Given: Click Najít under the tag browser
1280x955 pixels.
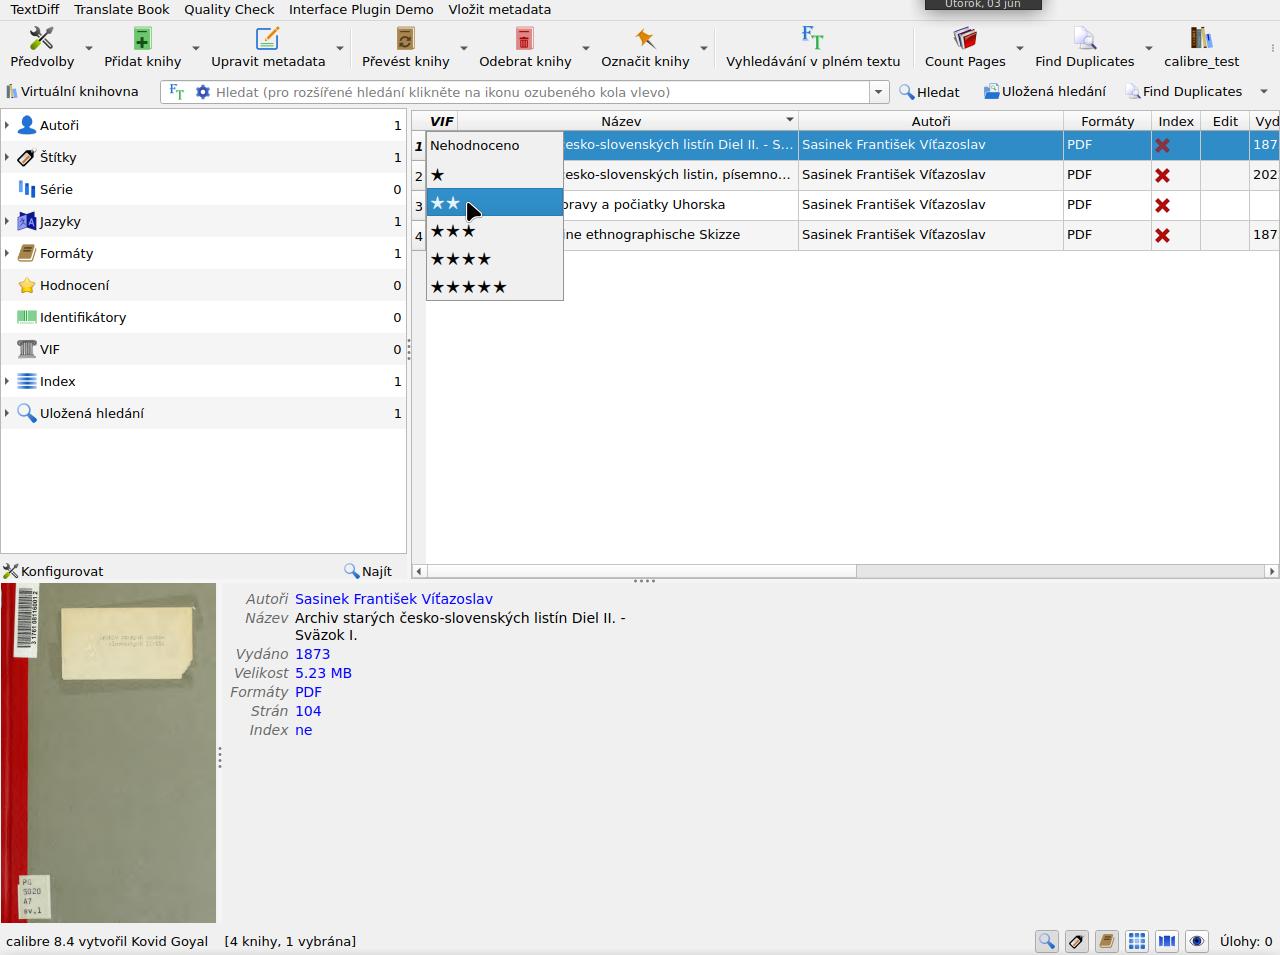Looking at the screenshot, I should pyautogui.click(x=368, y=571).
